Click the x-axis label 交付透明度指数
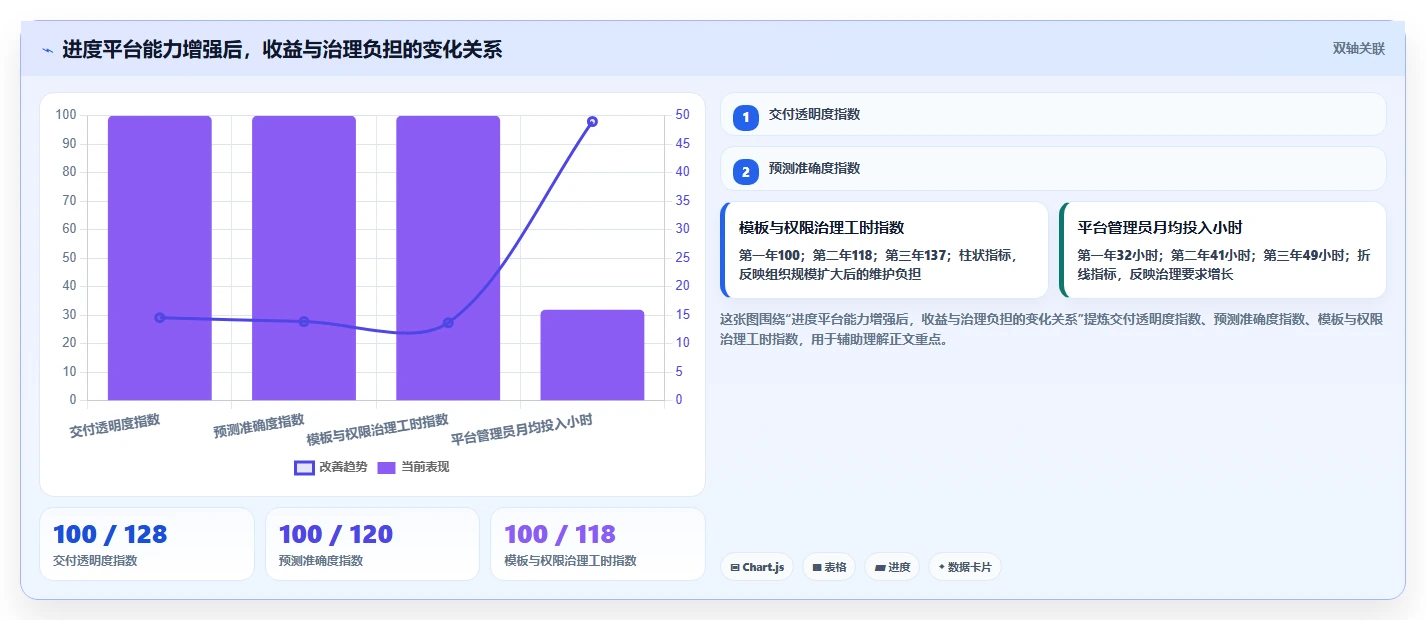Image resolution: width=1426 pixels, height=620 pixels. click(115, 426)
